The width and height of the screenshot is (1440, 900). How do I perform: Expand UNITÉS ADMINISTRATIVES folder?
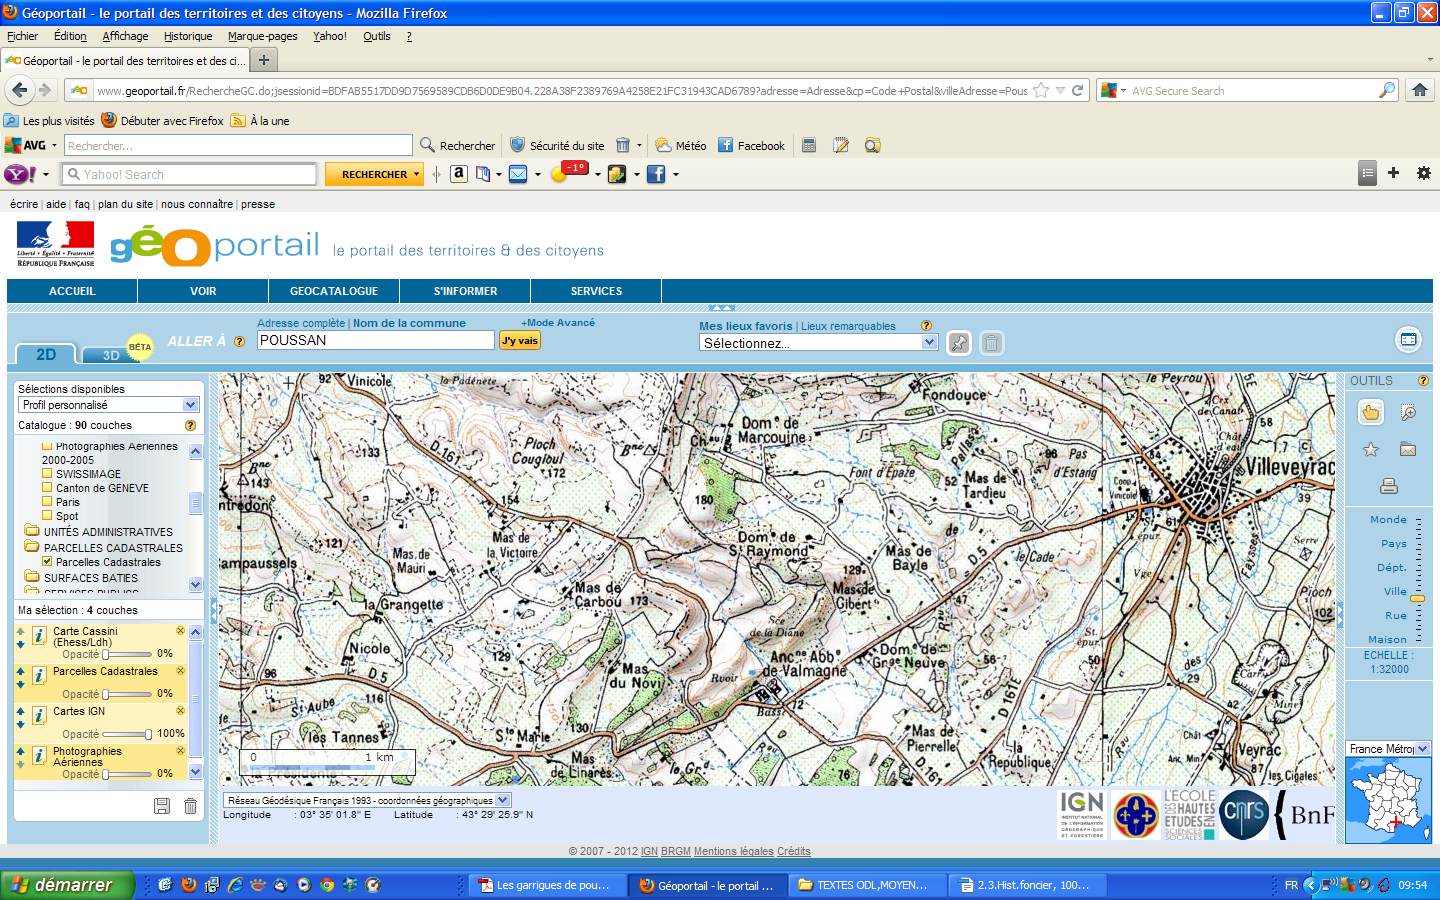(32, 531)
